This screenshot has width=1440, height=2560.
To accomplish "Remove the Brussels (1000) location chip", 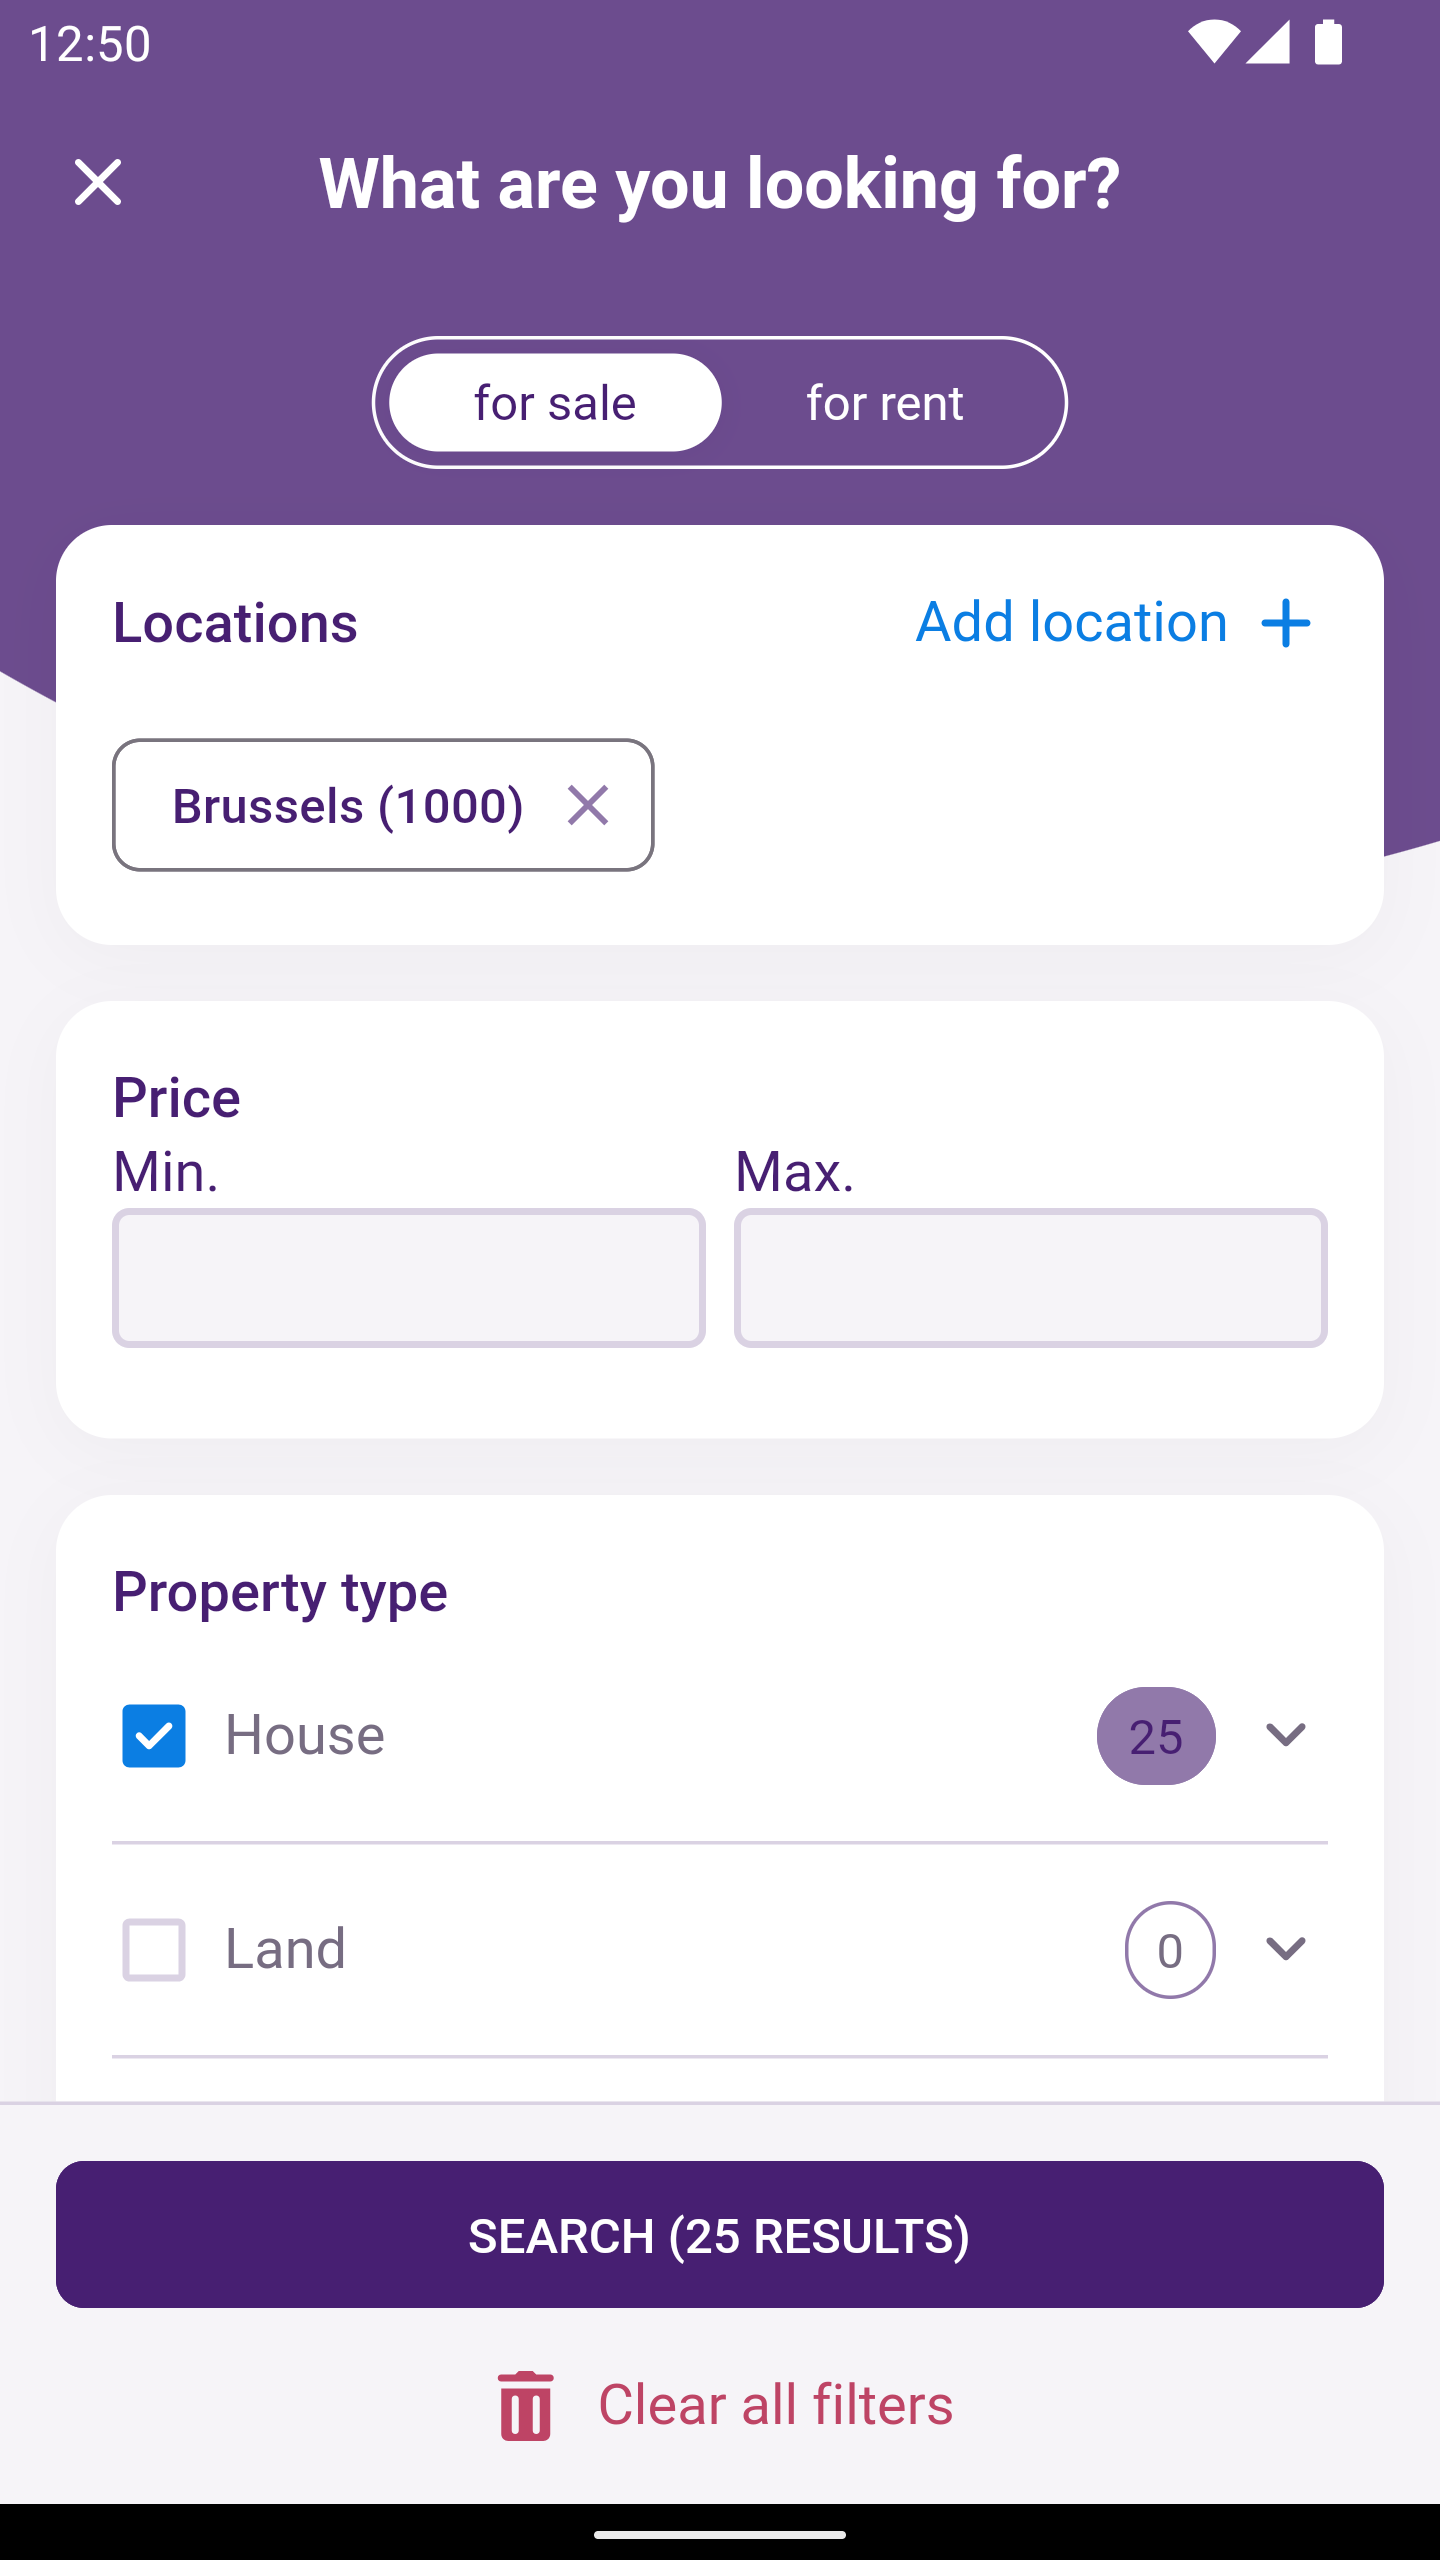I will 588,804.
